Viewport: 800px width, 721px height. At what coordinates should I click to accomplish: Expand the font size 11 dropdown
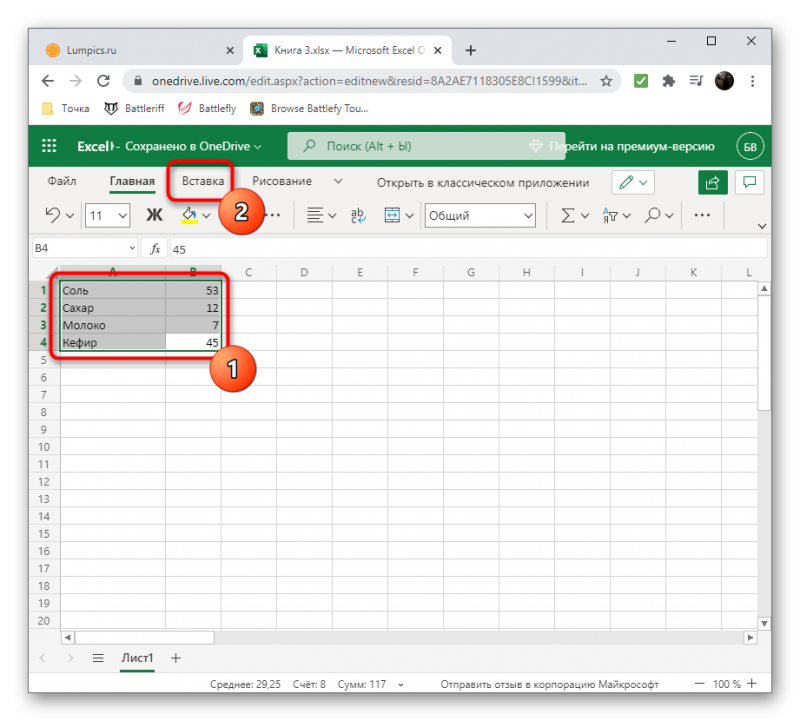(123, 215)
